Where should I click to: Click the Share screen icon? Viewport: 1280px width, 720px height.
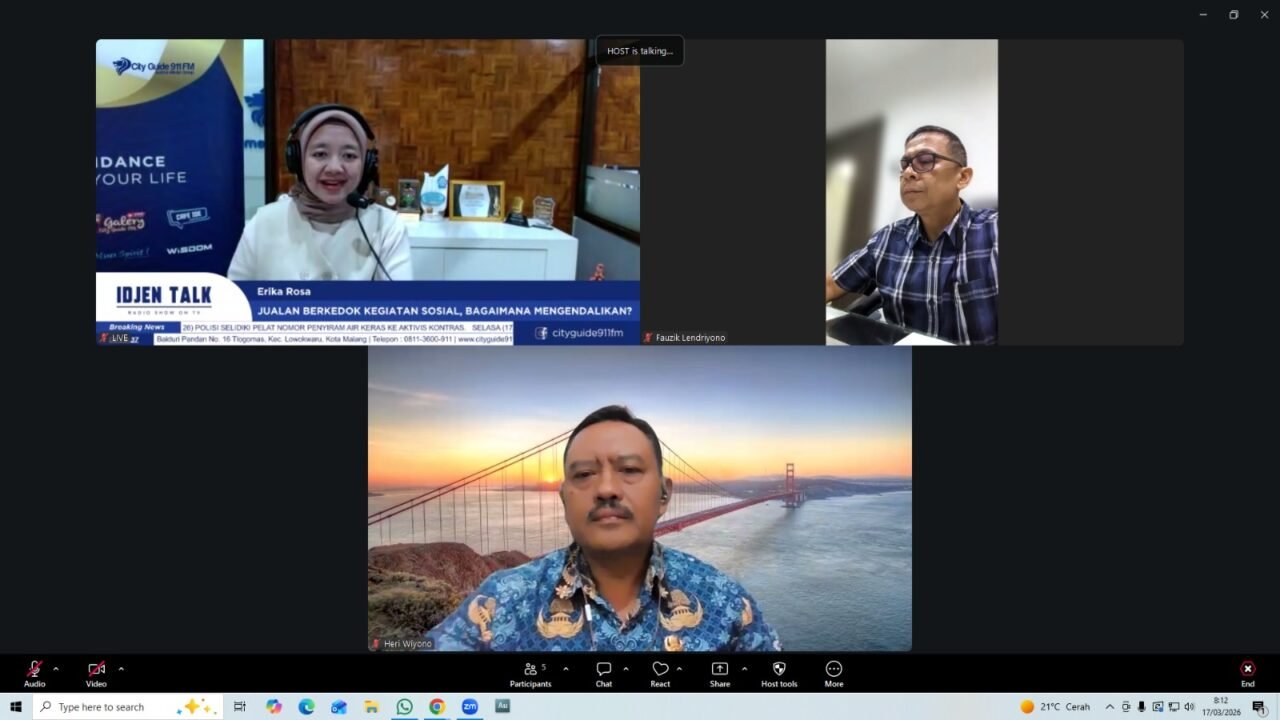[x=720, y=672]
